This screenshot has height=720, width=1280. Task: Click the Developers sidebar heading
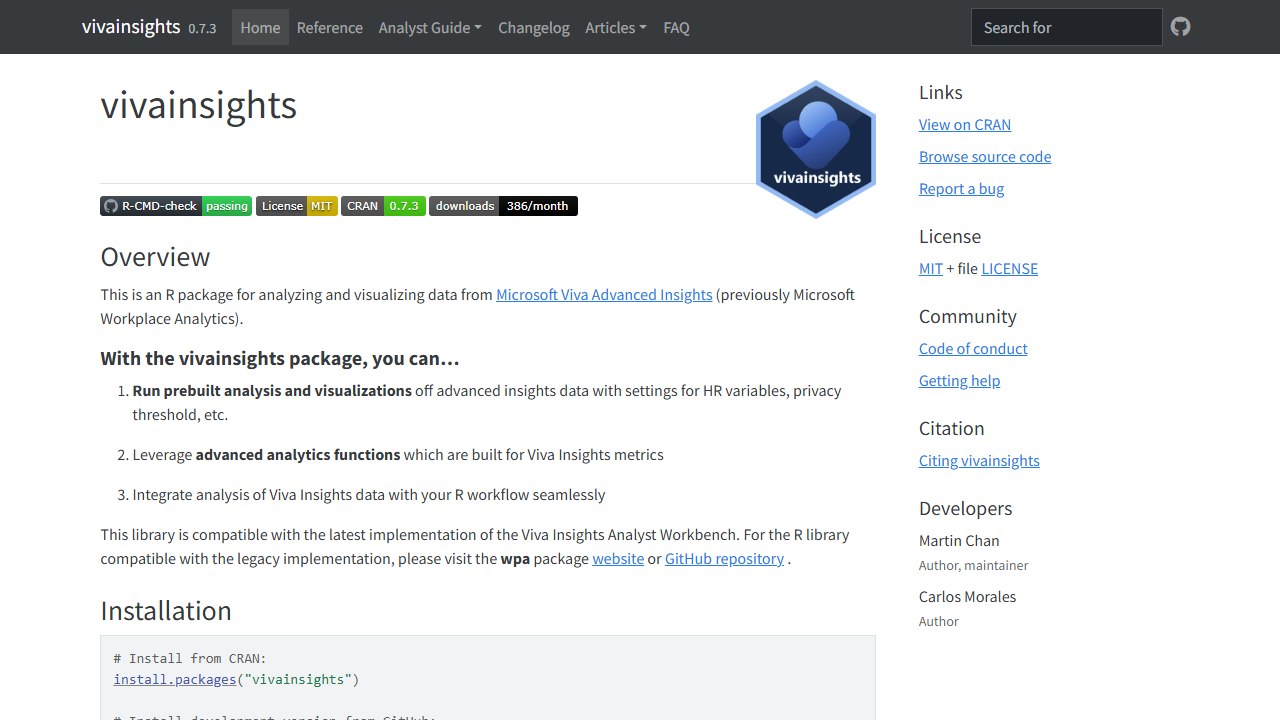click(x=965, y=509)
